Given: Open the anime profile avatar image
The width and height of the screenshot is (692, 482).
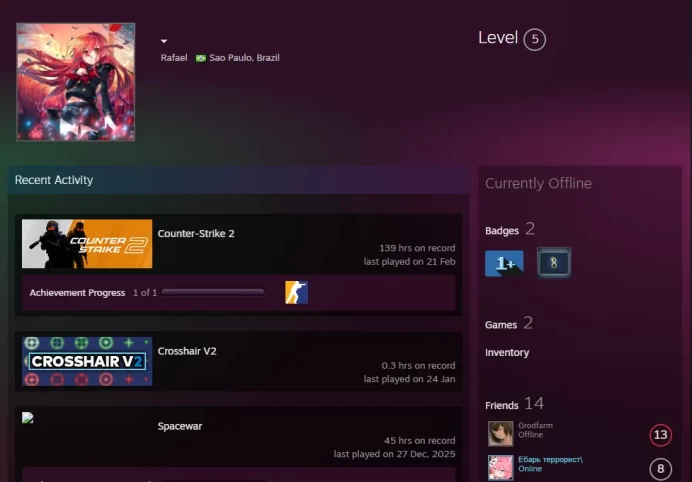Looking at the screenshot, I should (x=75, y=82).
